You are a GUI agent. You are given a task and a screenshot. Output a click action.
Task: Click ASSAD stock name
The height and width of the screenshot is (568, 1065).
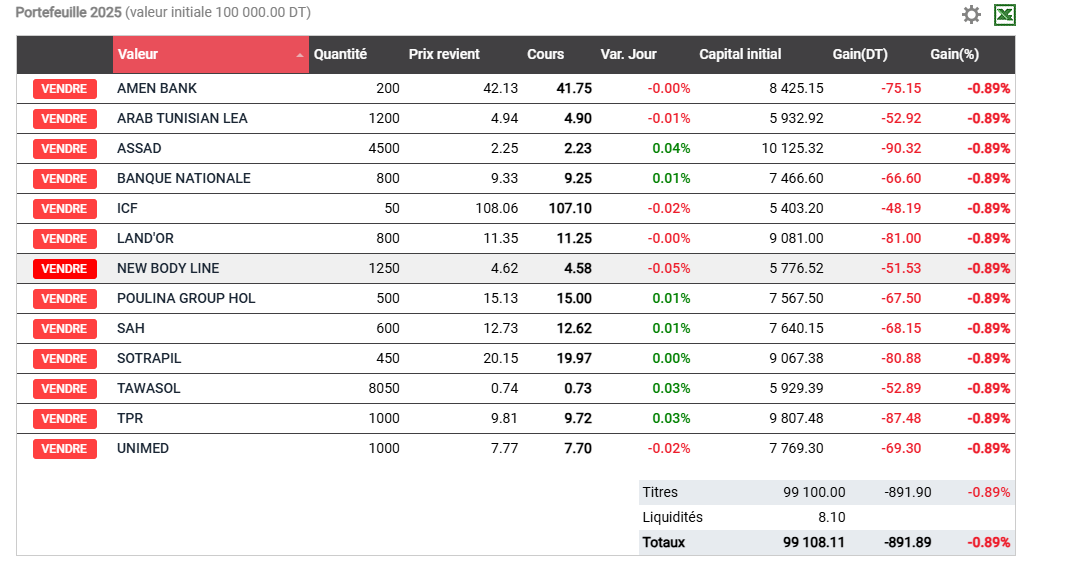click(139, 148)
